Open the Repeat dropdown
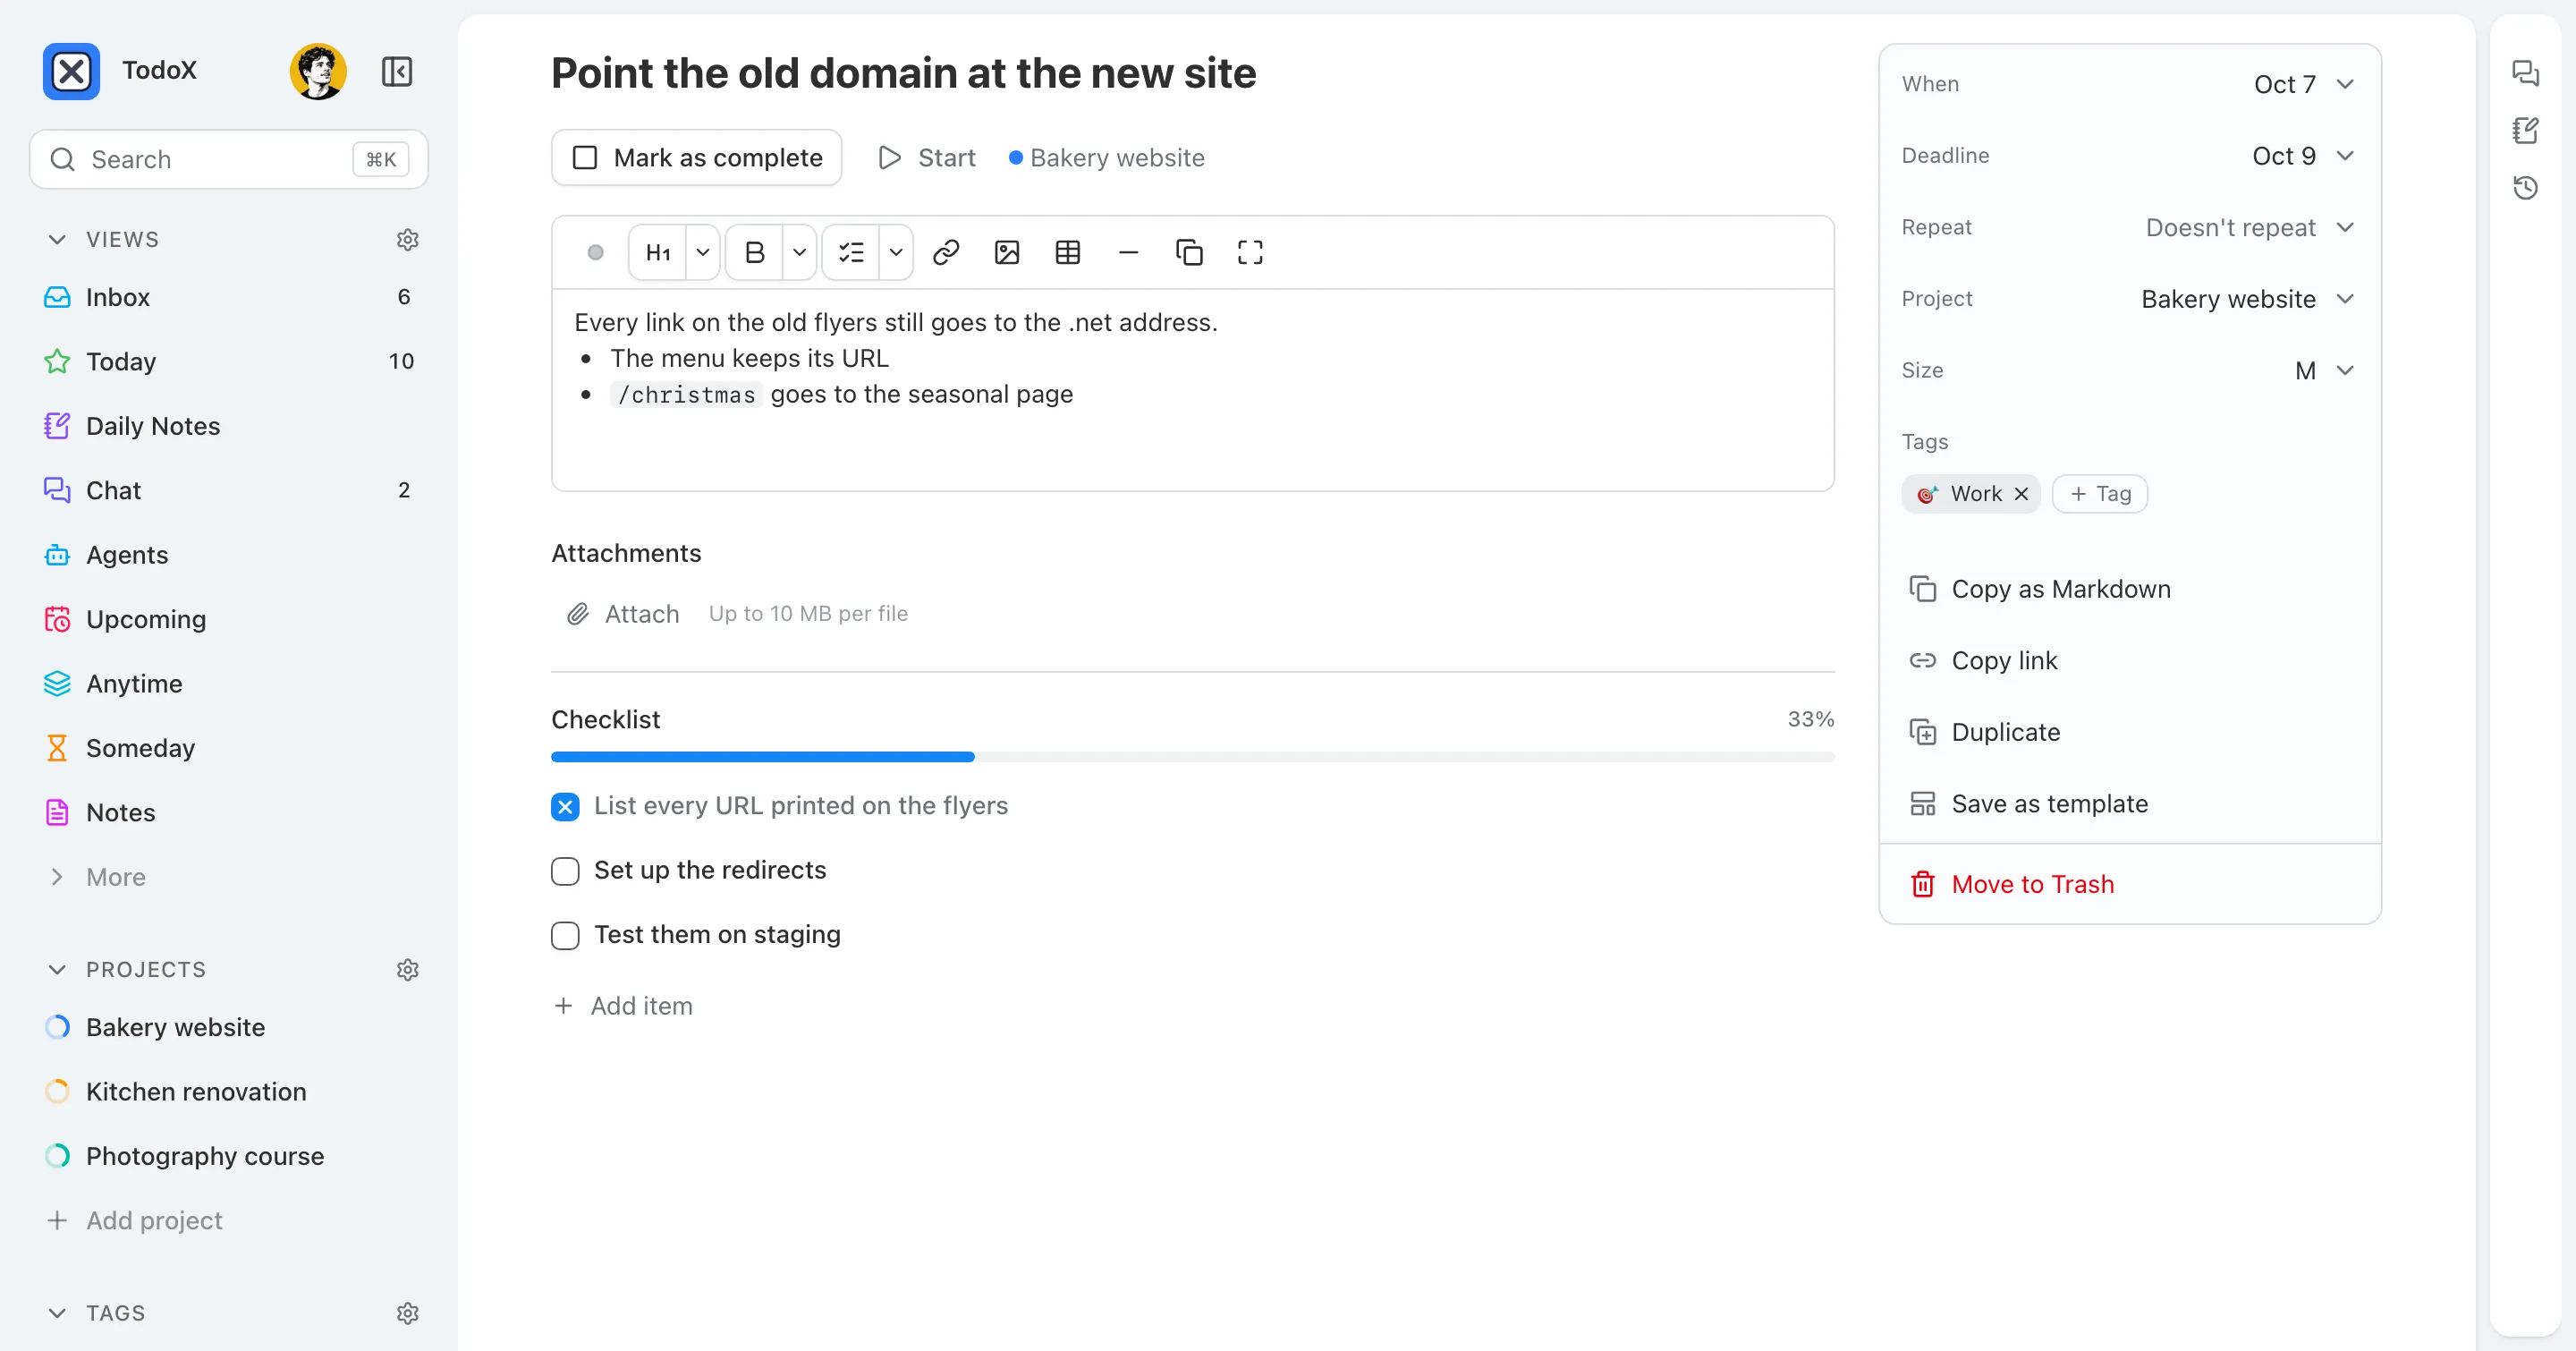2576x1351 pixels. [x=2250, y=227]
